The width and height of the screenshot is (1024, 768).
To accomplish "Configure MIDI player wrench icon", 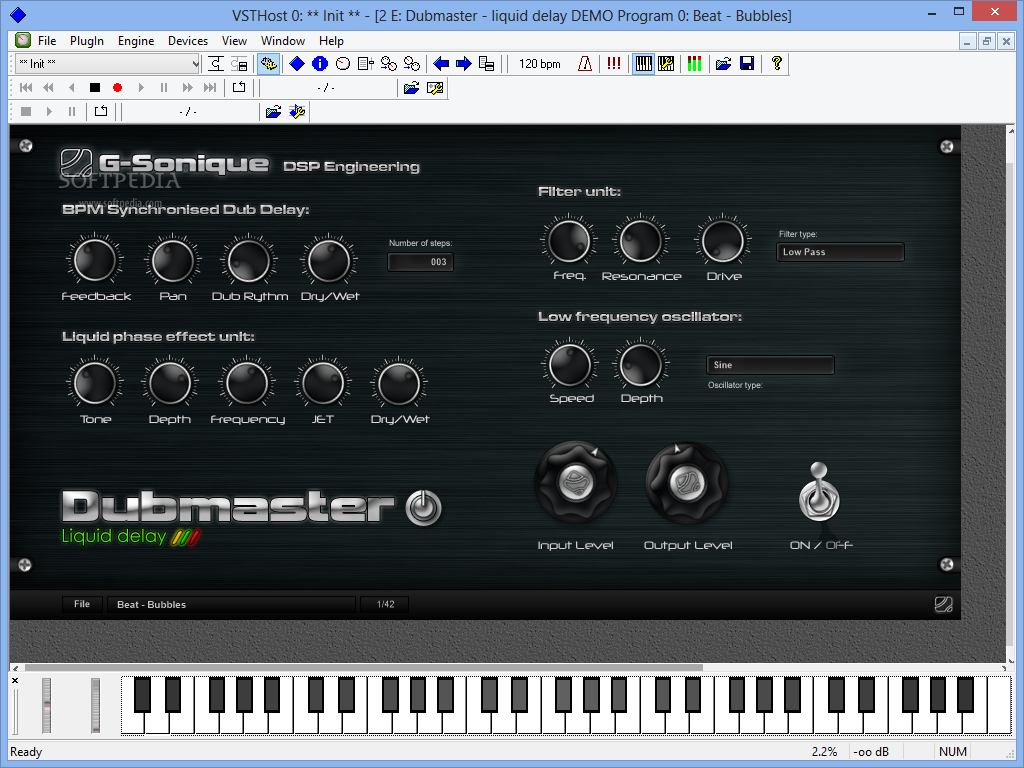I will click(x=434, y=88).
